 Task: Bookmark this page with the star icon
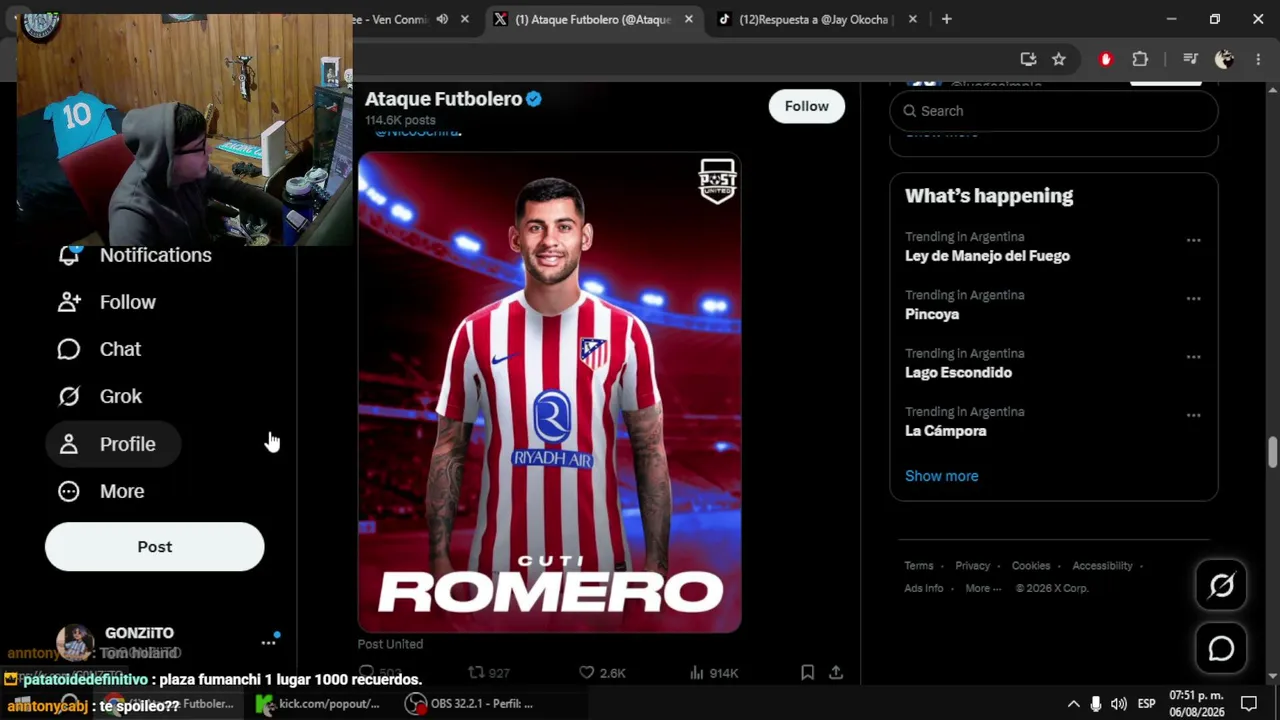point(1059,59)
